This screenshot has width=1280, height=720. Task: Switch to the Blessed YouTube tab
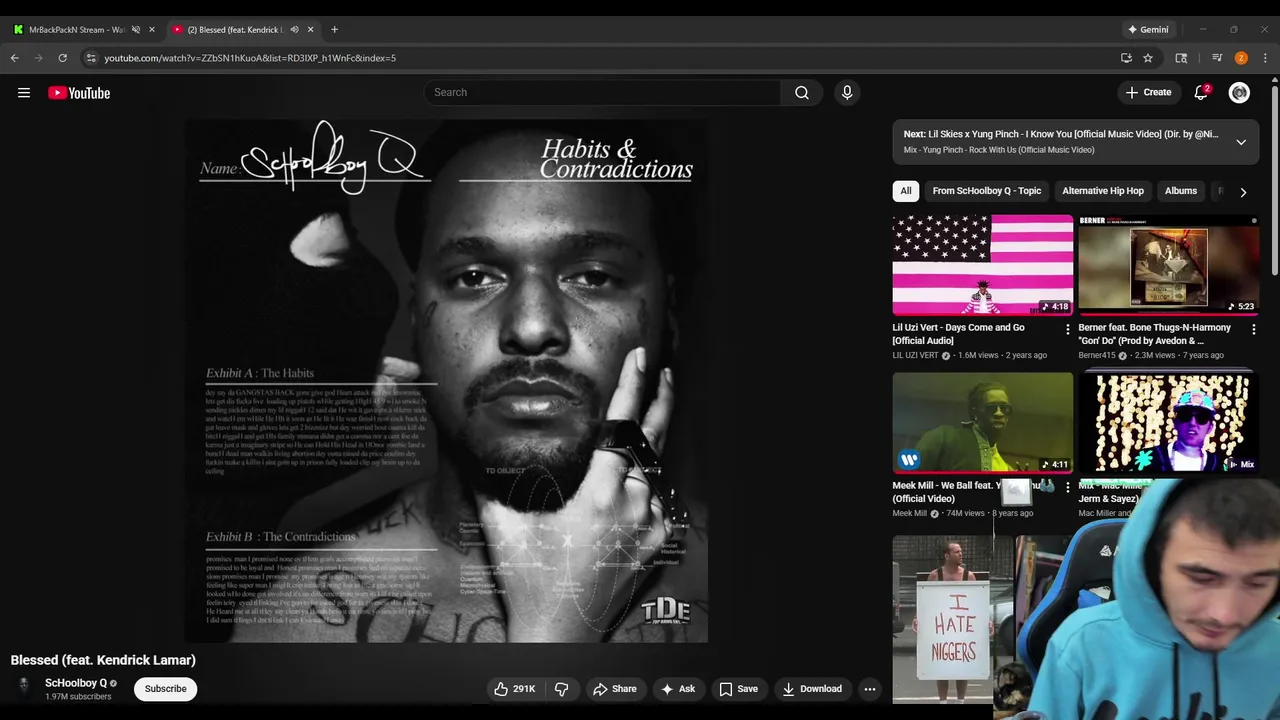click(x=236, y=29)
